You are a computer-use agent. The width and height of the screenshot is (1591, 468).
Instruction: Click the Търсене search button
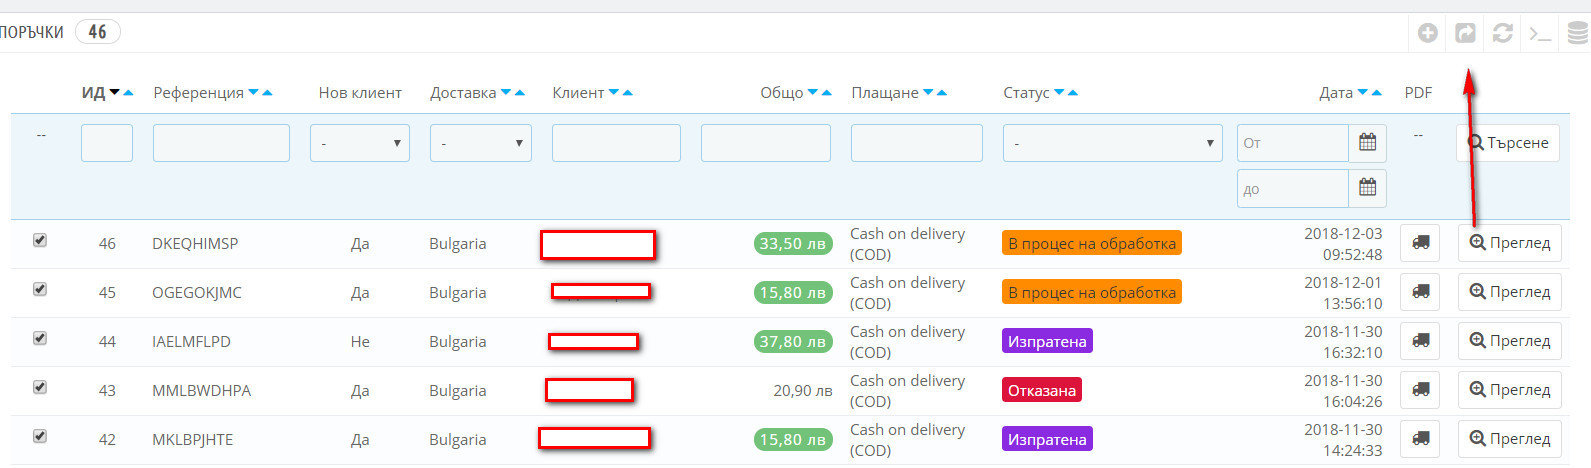(1508, 143)
